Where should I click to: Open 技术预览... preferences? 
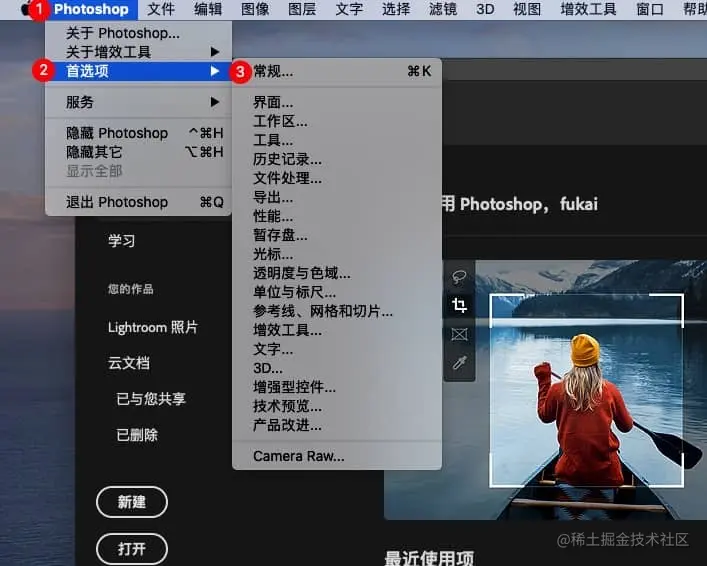tap(337, 406)
